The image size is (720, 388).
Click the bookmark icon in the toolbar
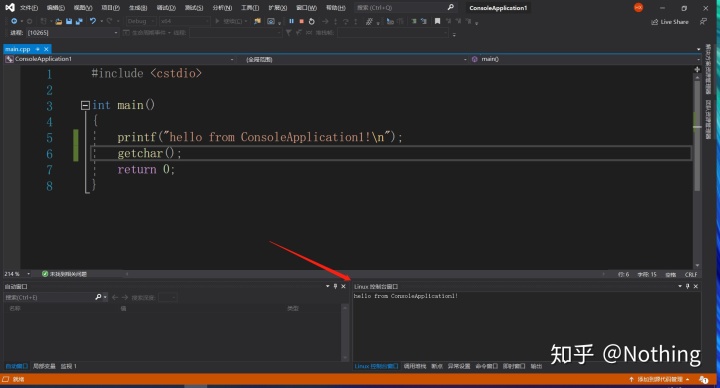coord(437,21)
